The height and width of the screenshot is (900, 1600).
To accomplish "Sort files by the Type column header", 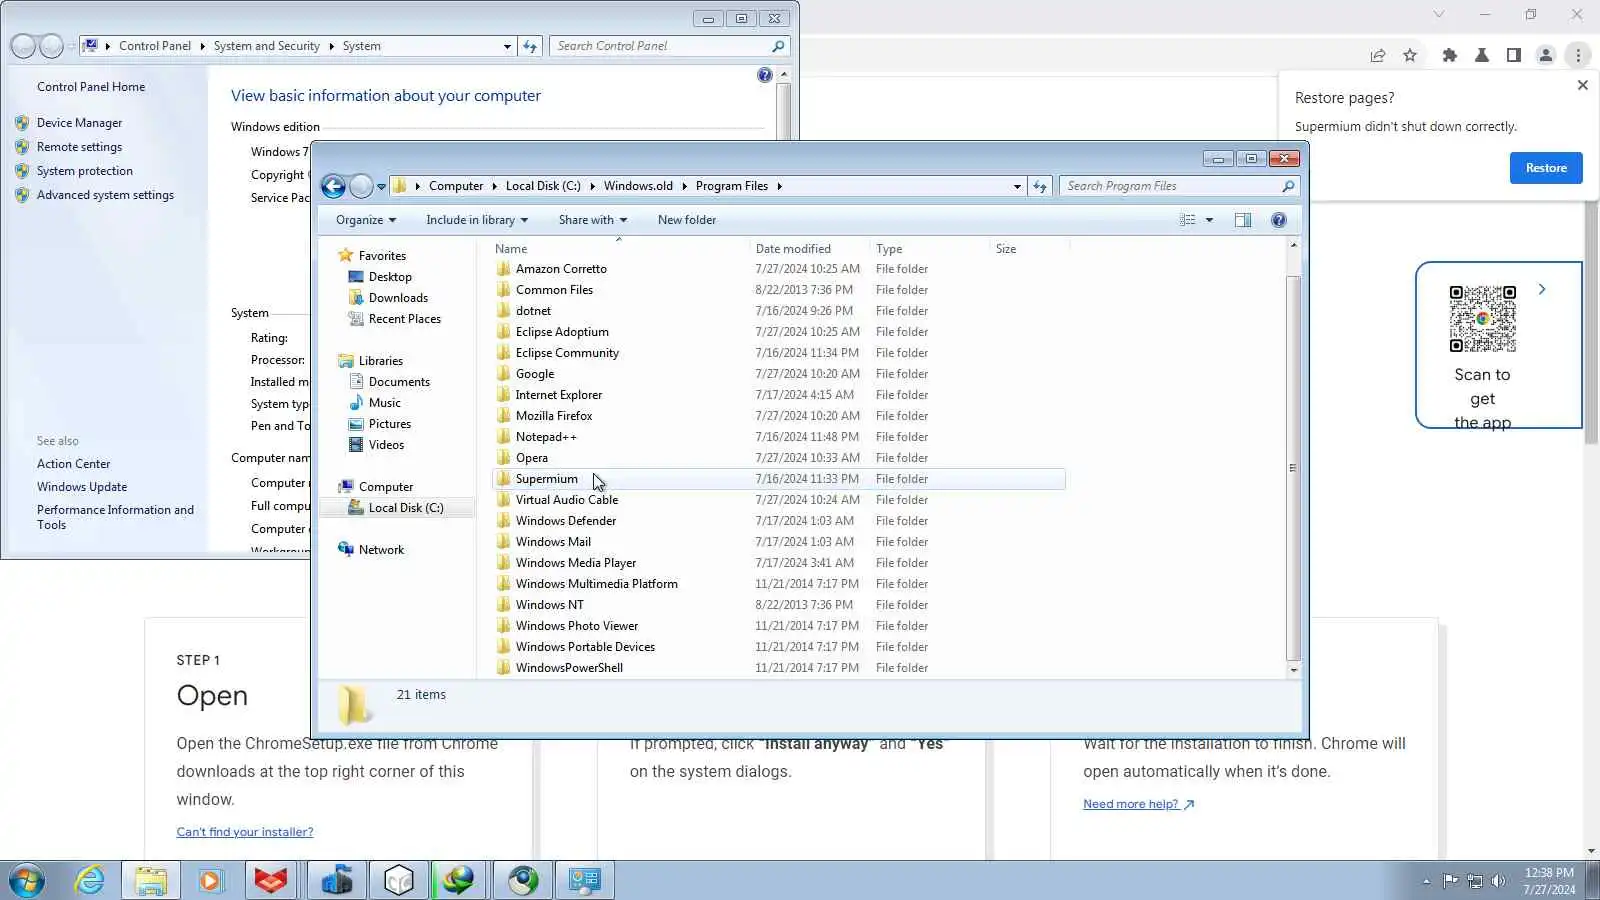I will coord(929,249).
